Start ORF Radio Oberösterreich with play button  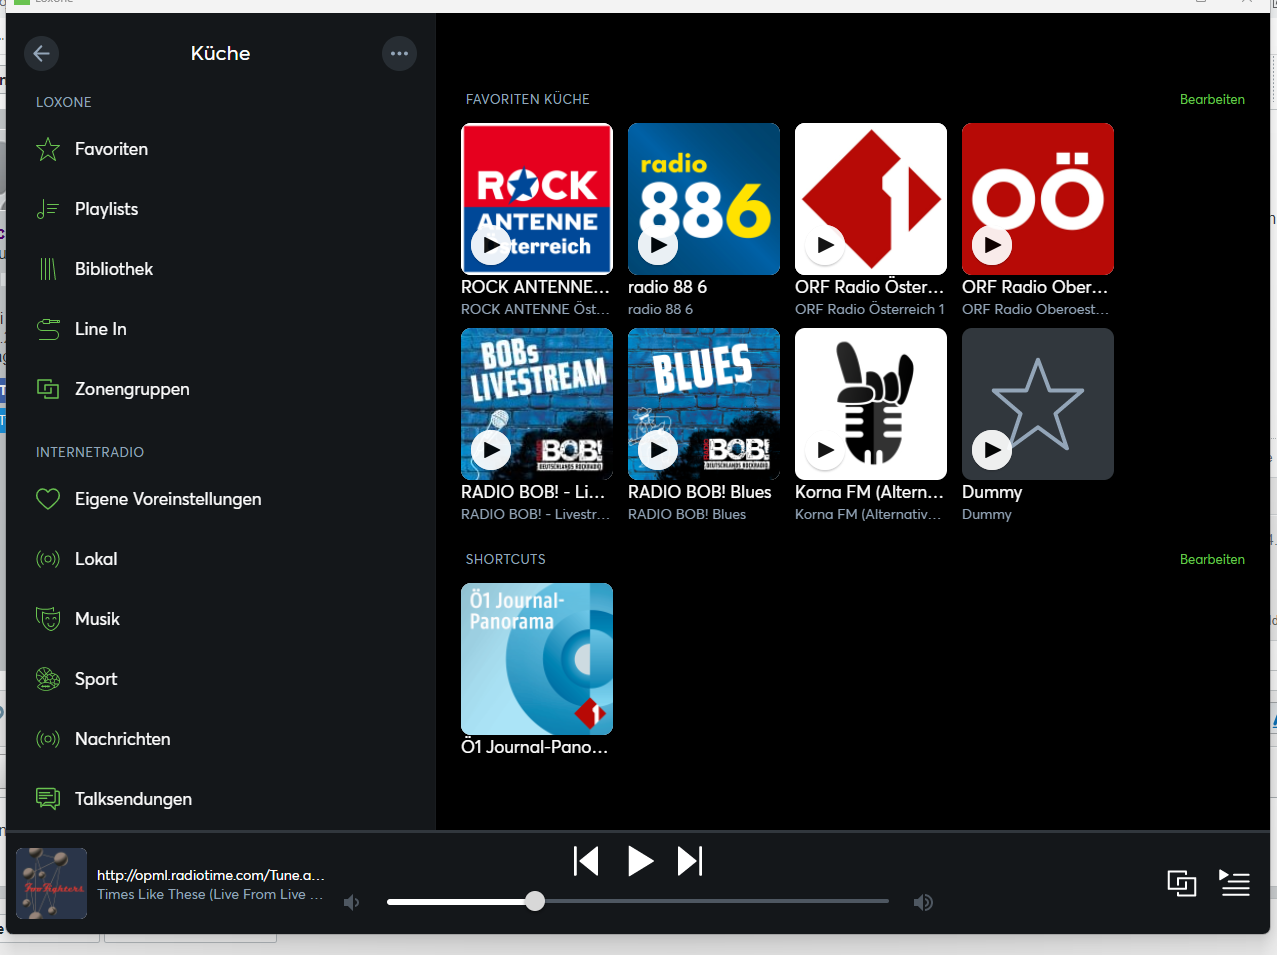click(x=992, y=245)
